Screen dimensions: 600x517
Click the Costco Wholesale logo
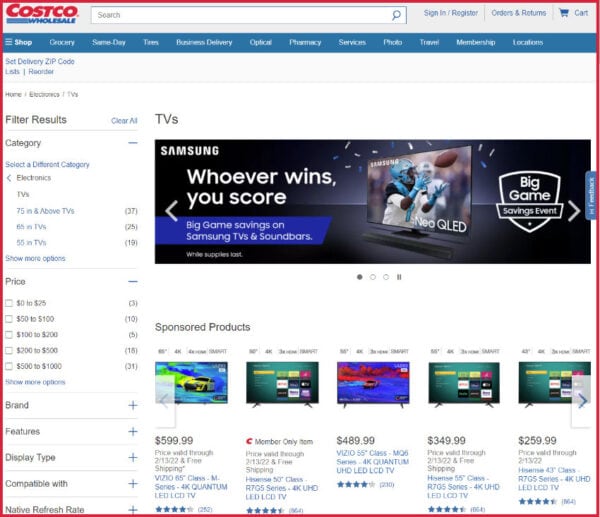(41, 15)
